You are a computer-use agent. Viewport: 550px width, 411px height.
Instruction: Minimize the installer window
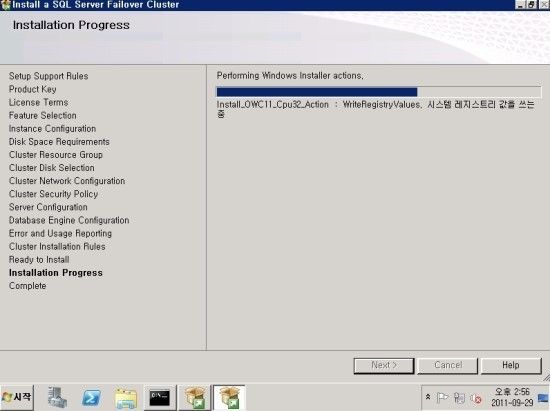pyautogui.click(x=520, y=5)
